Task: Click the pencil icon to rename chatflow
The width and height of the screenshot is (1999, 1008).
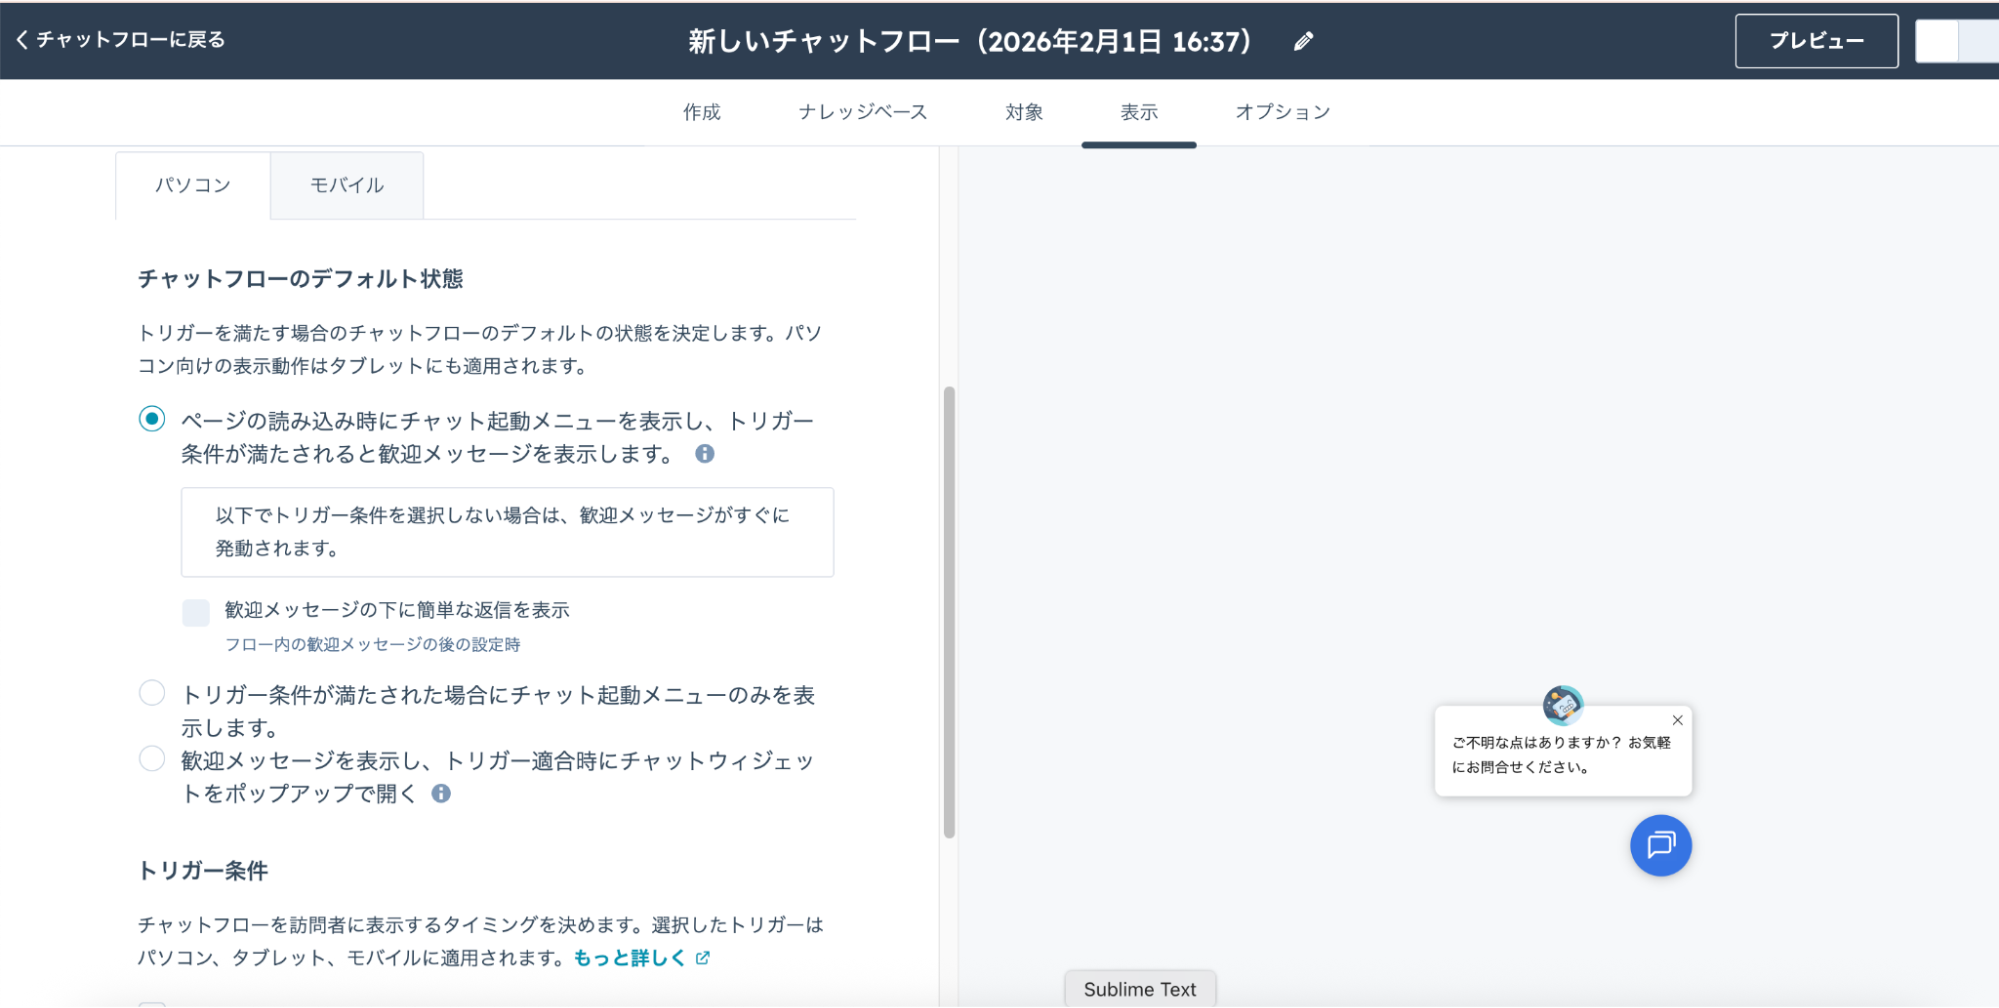Action: (x=1303, y=41)
